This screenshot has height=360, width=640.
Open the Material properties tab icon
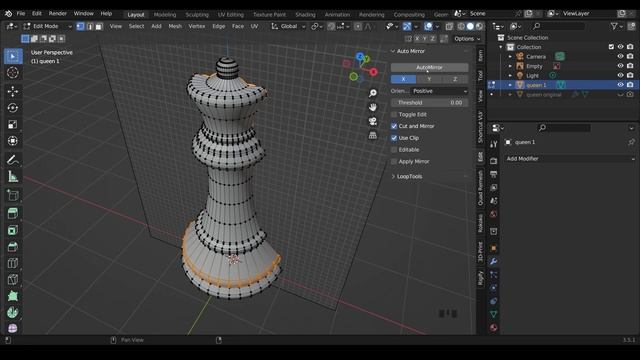click(493, 327)
